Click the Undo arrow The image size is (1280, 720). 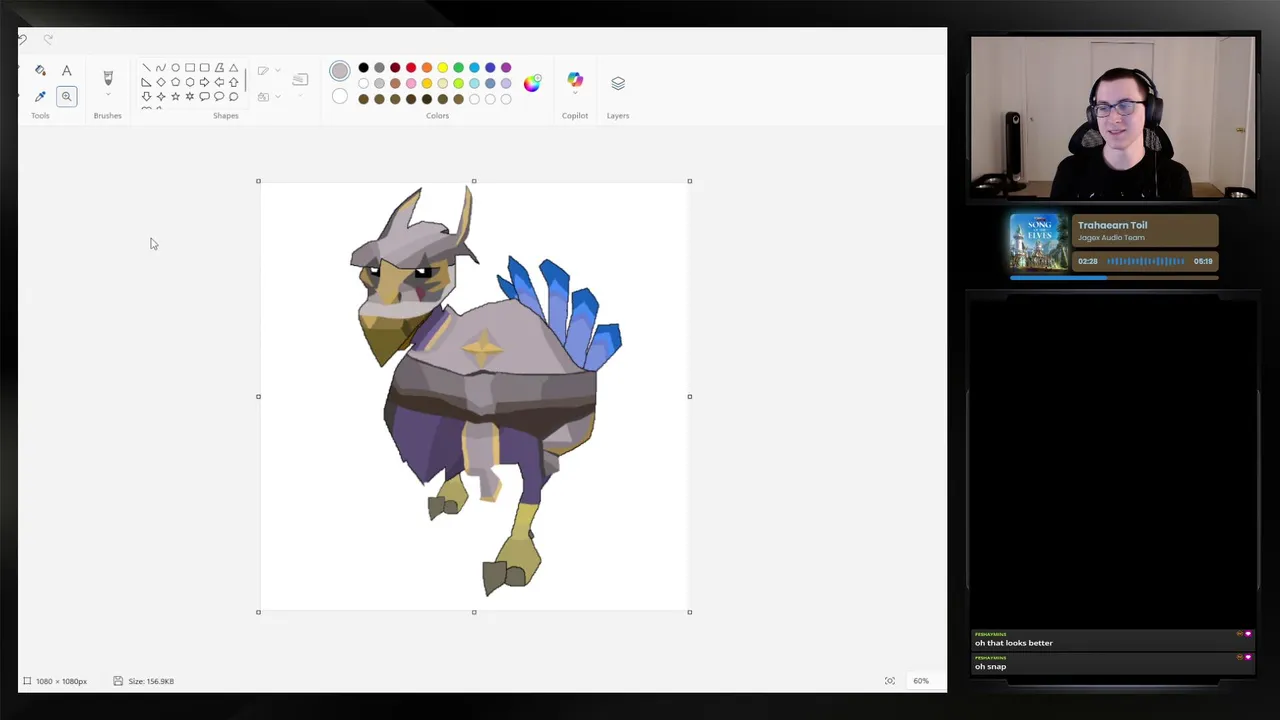[x=22, y=39]
